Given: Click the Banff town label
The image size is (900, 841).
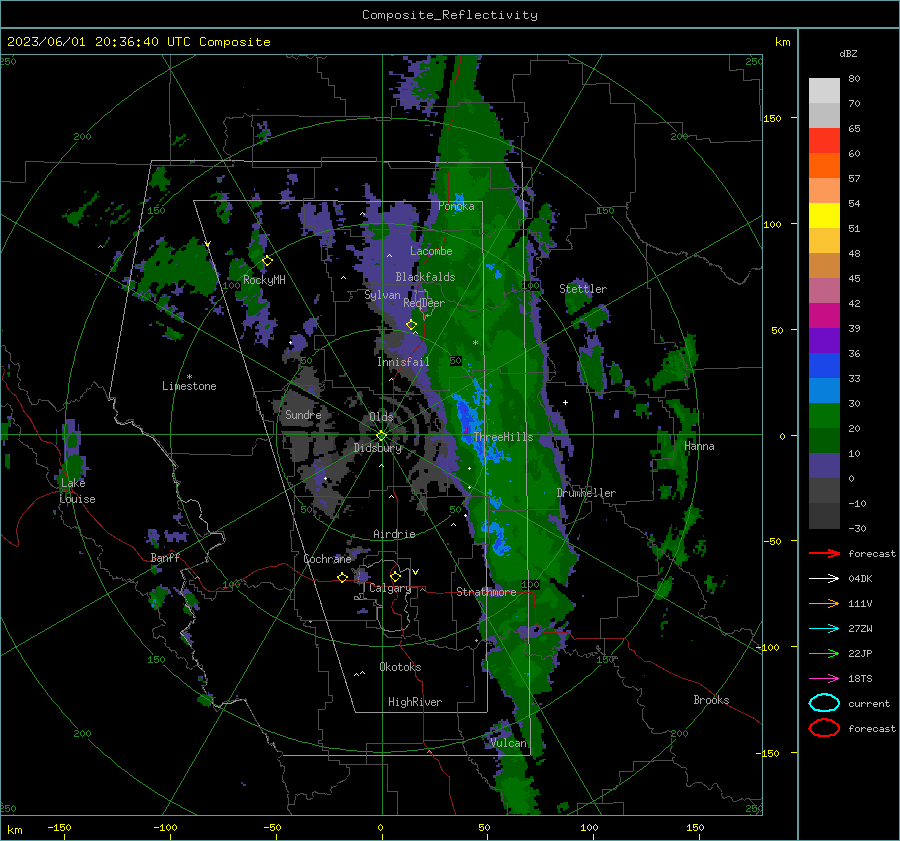Looking at the screenshot, I should click(x=165, y=558).
